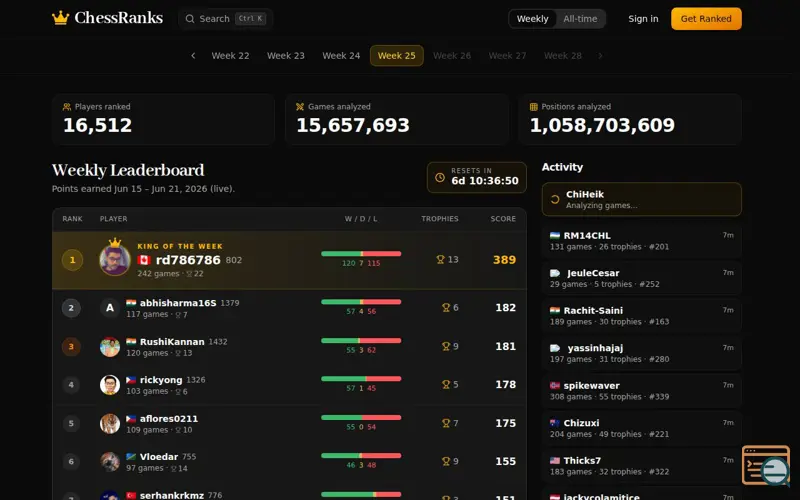Click the flag icon next to Rachit-Saini
The height and width of the screenshot is (500, 800).
pyautogui.click(x=555, y=310)
